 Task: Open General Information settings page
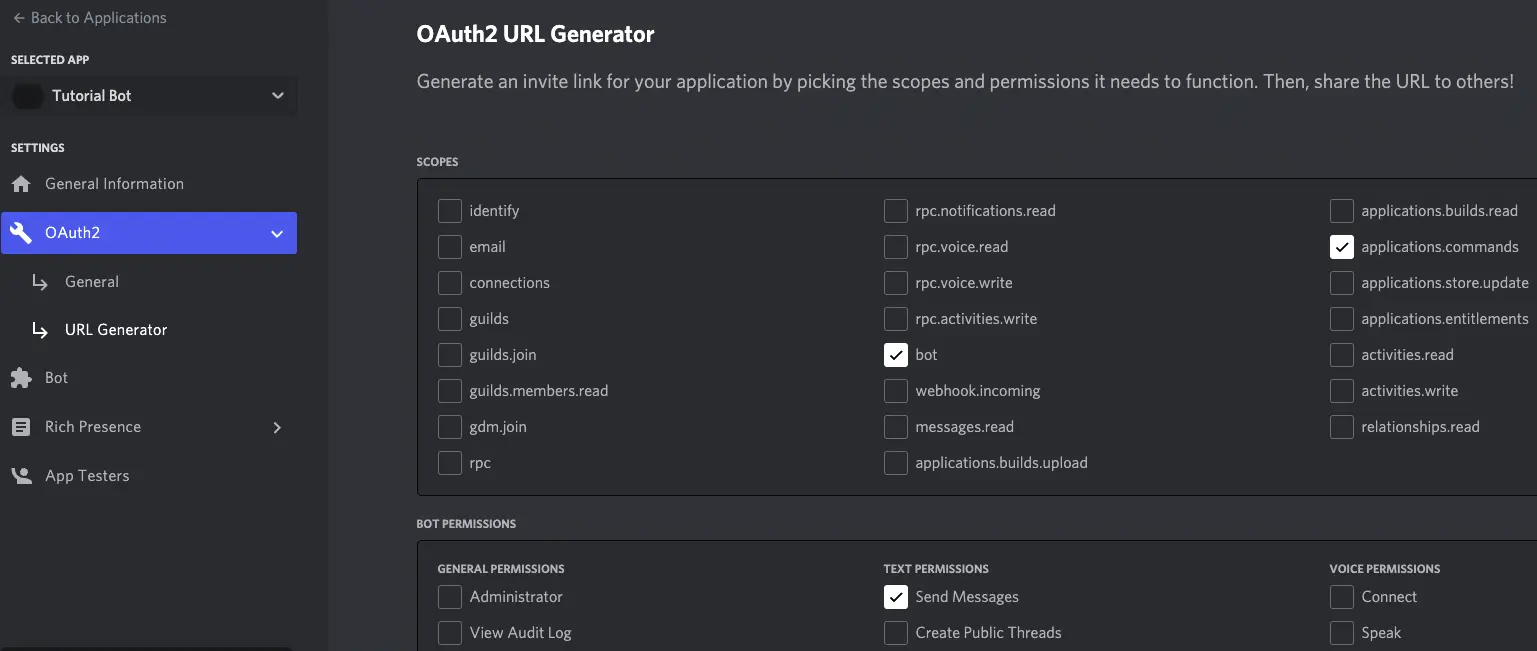point(114,184)
